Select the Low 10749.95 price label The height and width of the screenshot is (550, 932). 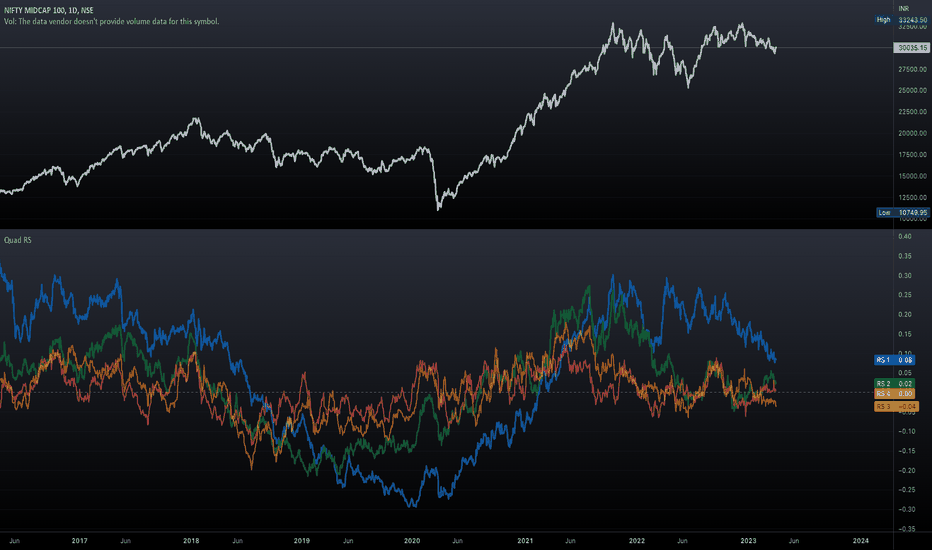pyautogui.click(x=903, y=212)
